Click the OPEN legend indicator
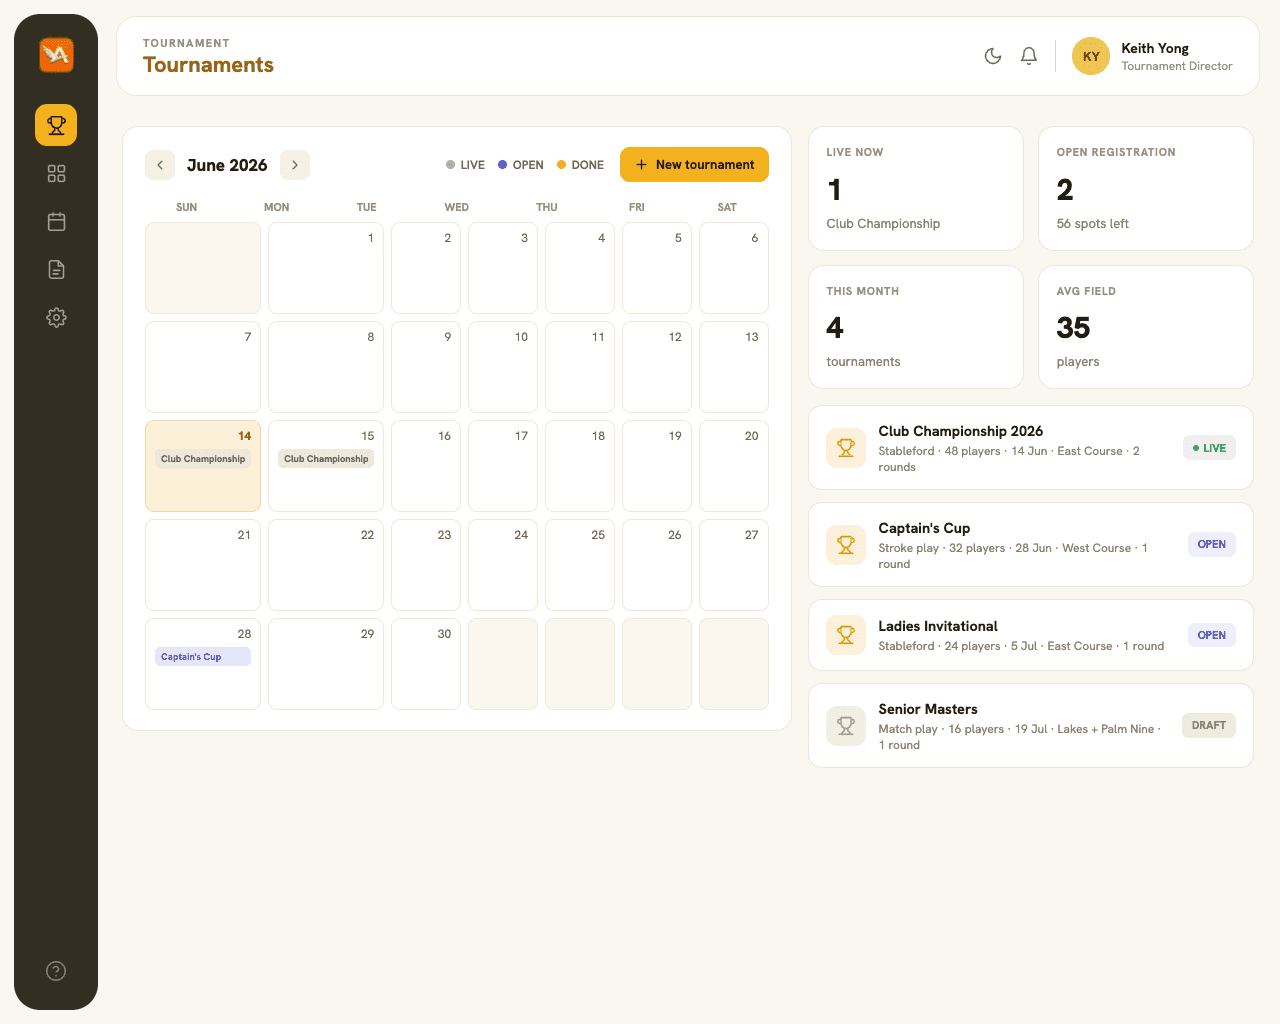The image size is (1280, 1024). (521, 165)
